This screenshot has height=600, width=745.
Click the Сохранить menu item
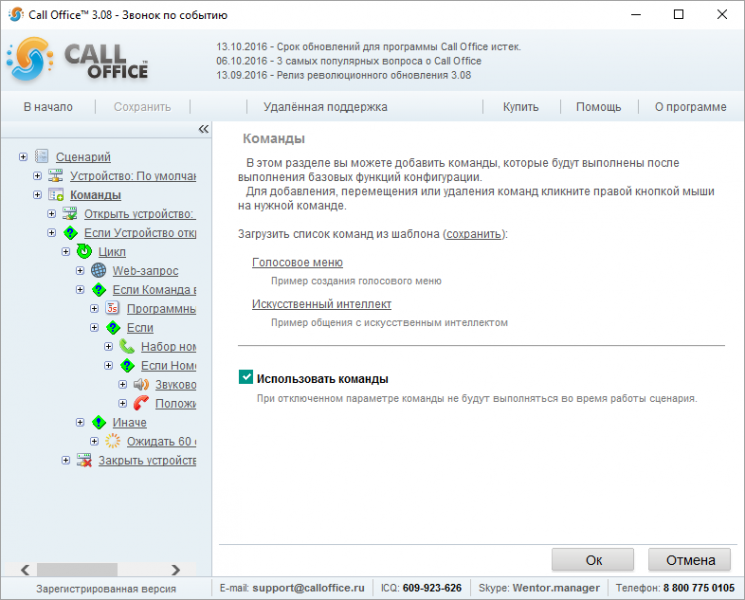pyautogui.click(x=142, y=107)
